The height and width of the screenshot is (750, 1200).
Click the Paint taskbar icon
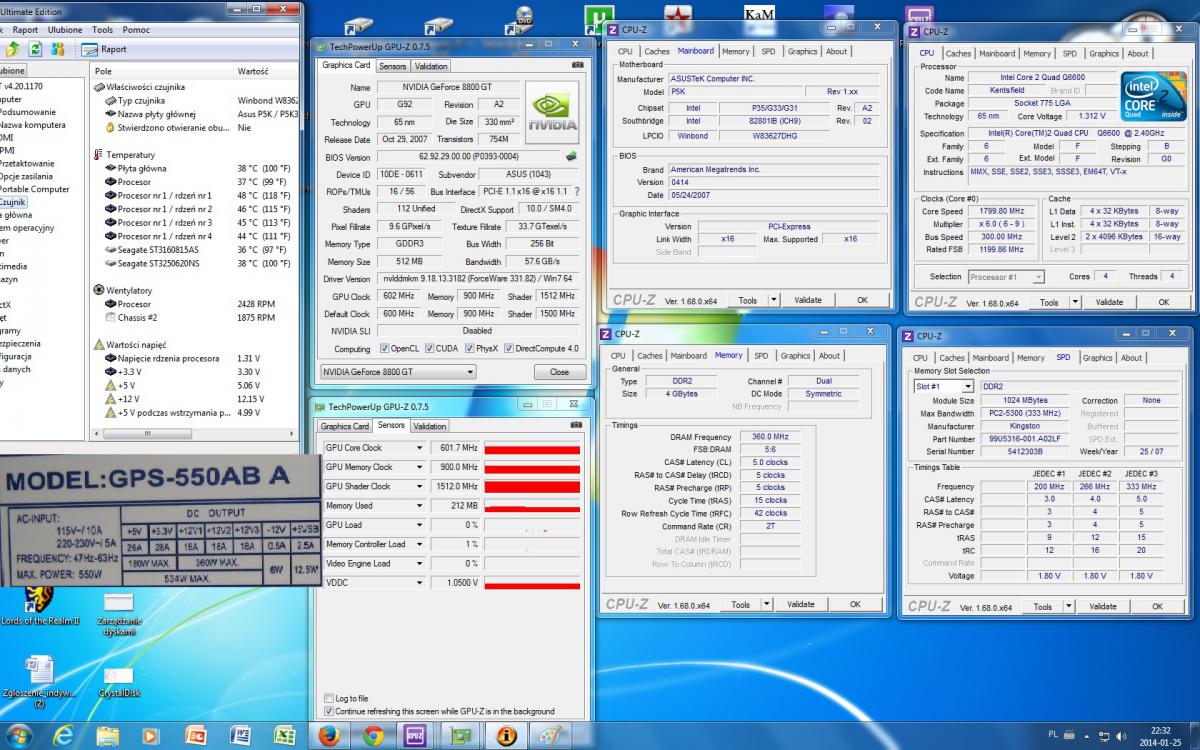tap(549, 735)
